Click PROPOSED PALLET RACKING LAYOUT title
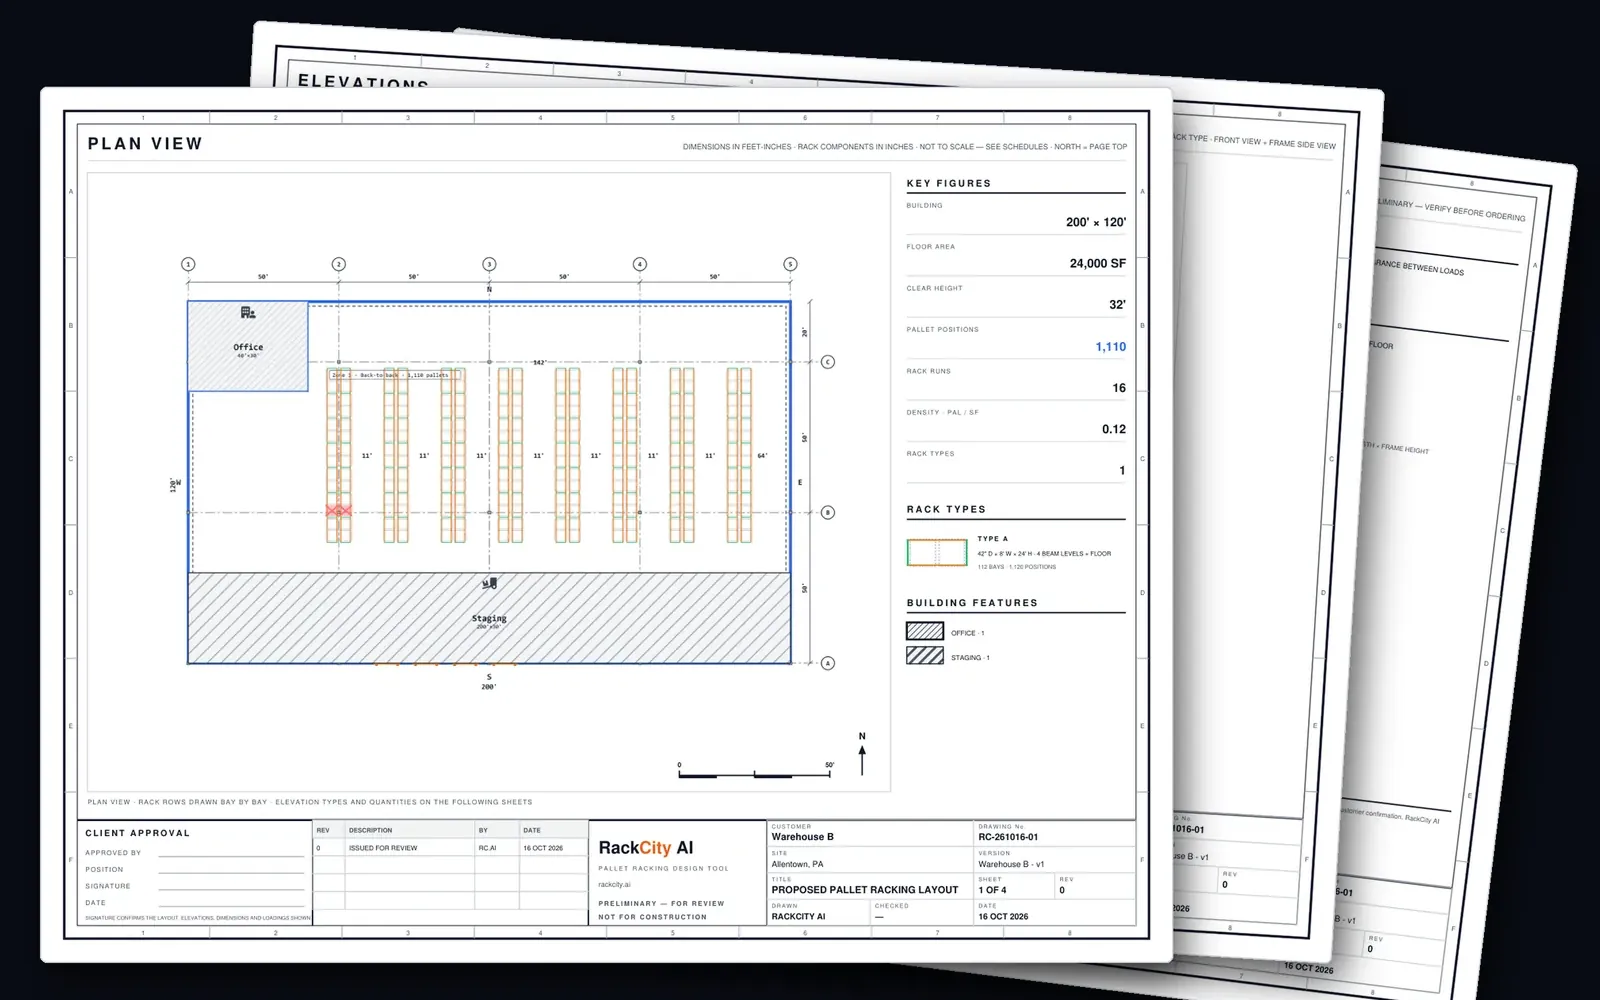This screenshot has height=1000, width=1600. pos(865,890)
